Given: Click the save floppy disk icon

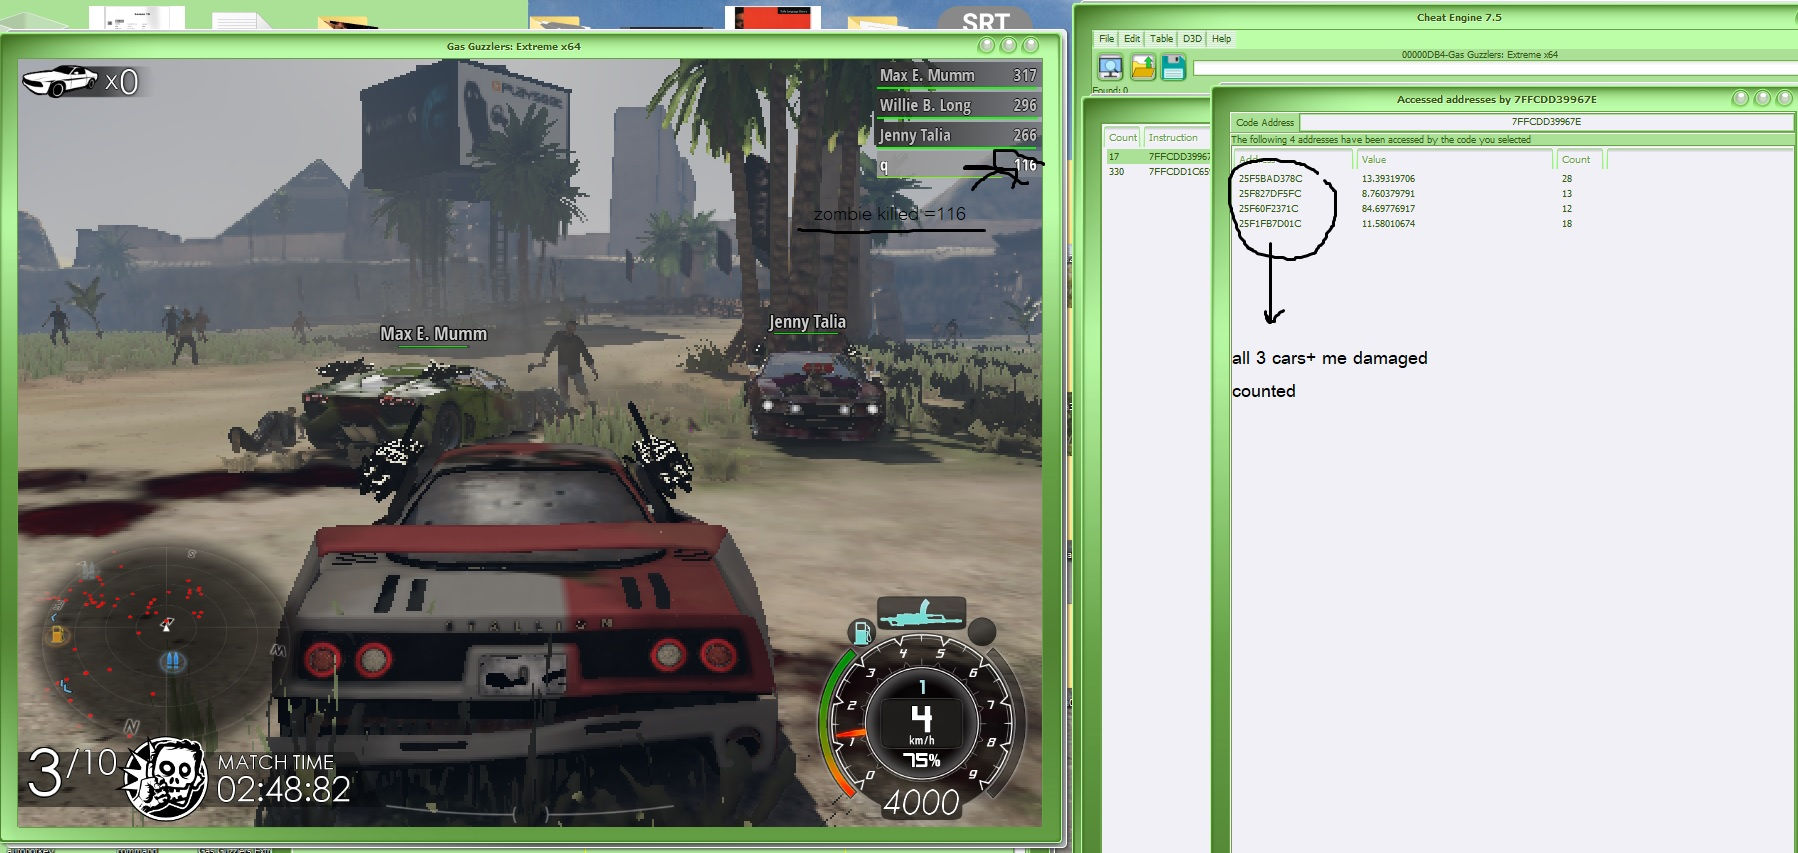Looking at the screenshot, I should point(1173,67).
